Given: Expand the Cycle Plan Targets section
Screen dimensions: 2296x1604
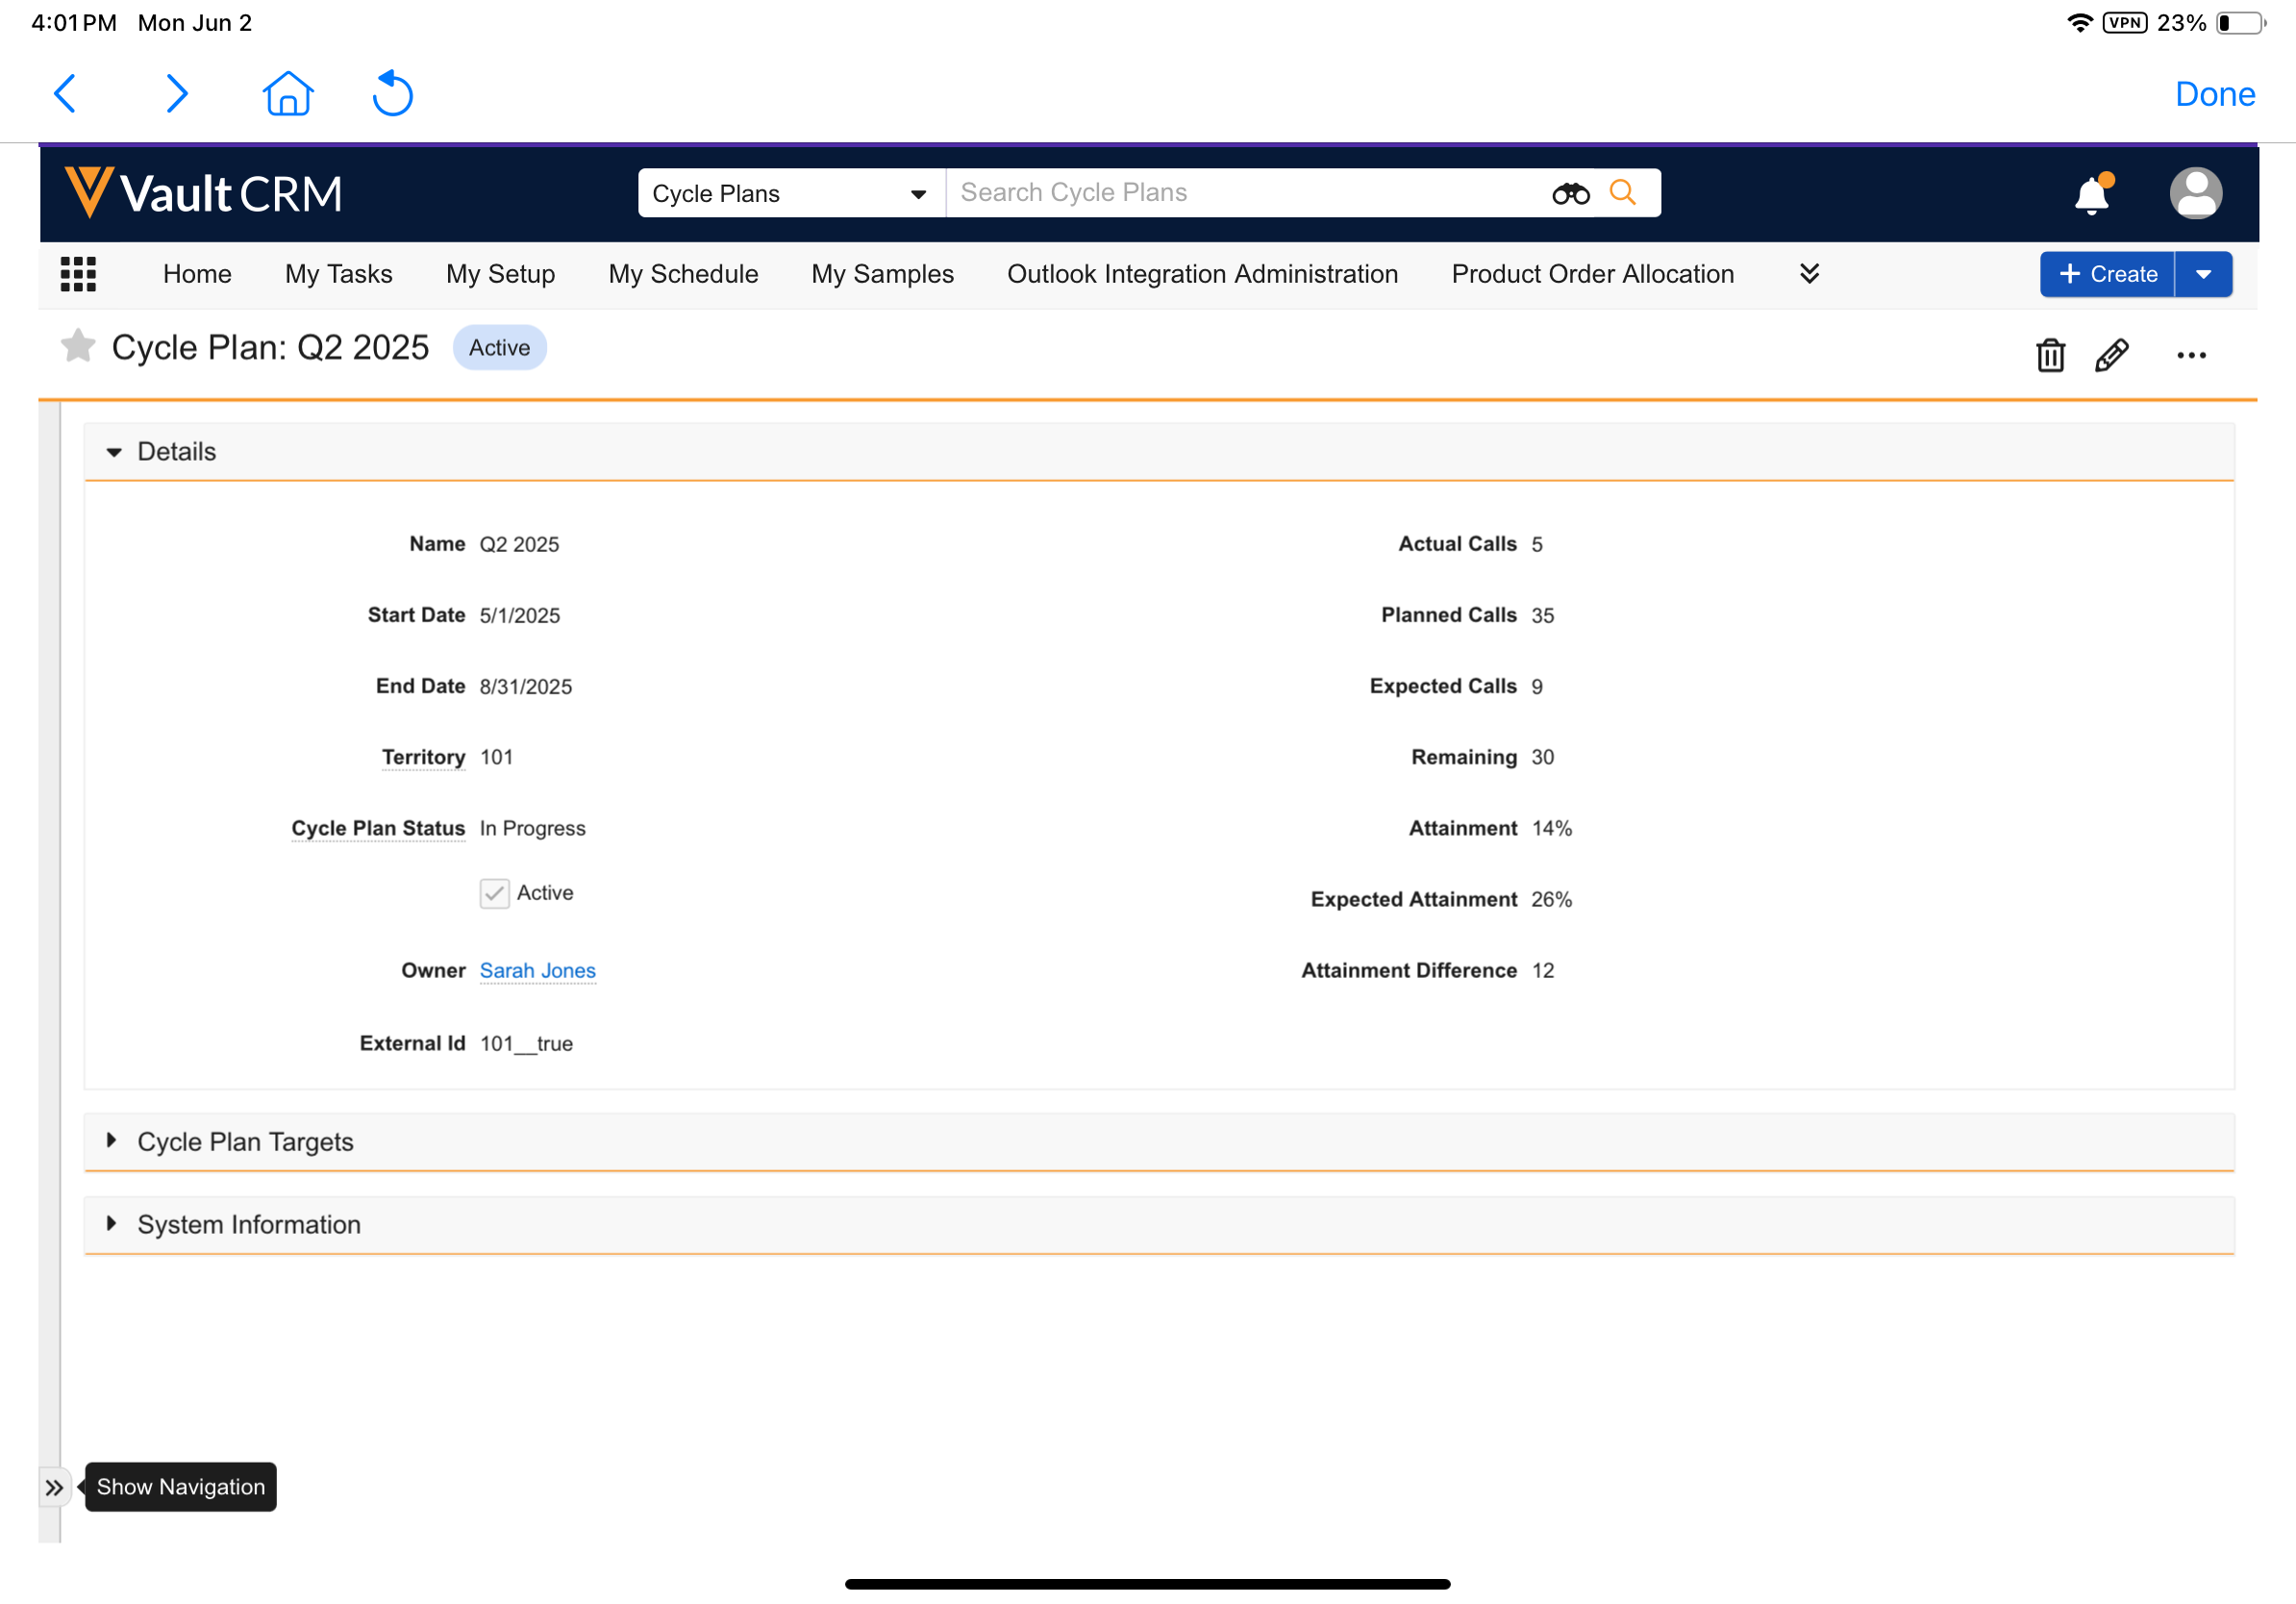Looking at the screenshot, I should coord(245,1142).
